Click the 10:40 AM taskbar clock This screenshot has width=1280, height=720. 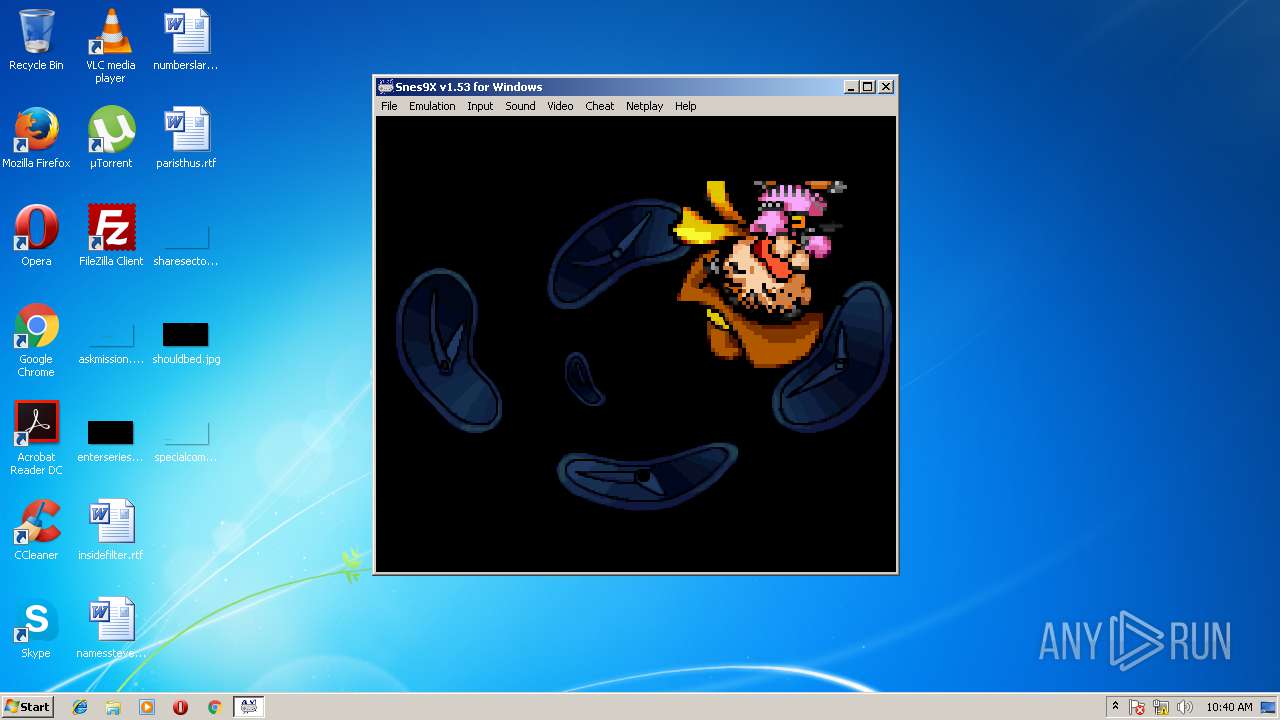[x=1229, y=707]
